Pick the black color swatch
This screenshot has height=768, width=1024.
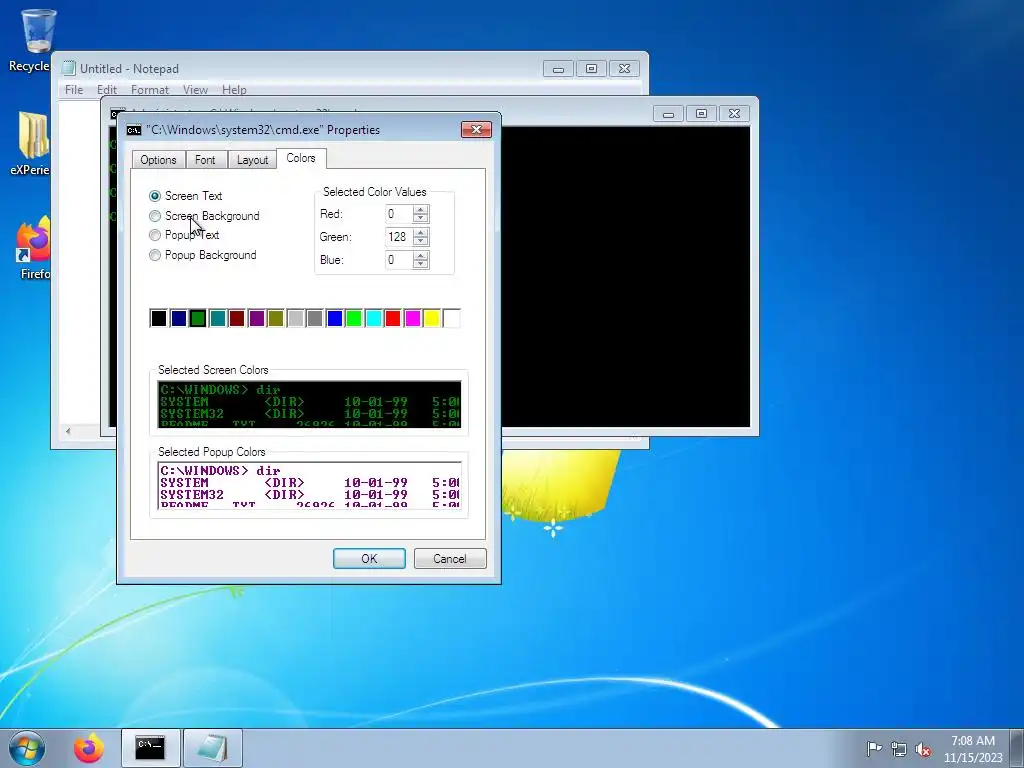[x=159, y=318]
